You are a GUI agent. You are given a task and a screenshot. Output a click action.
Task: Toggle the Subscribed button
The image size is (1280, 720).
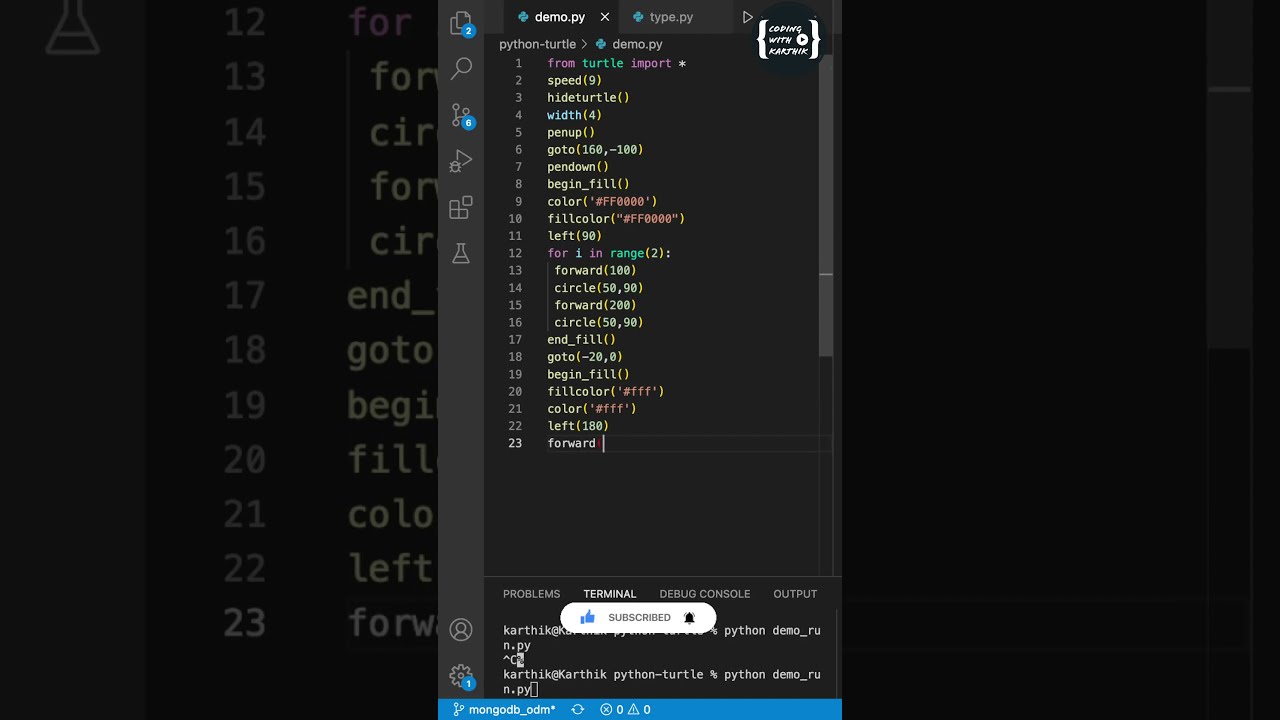coord(639,618)
